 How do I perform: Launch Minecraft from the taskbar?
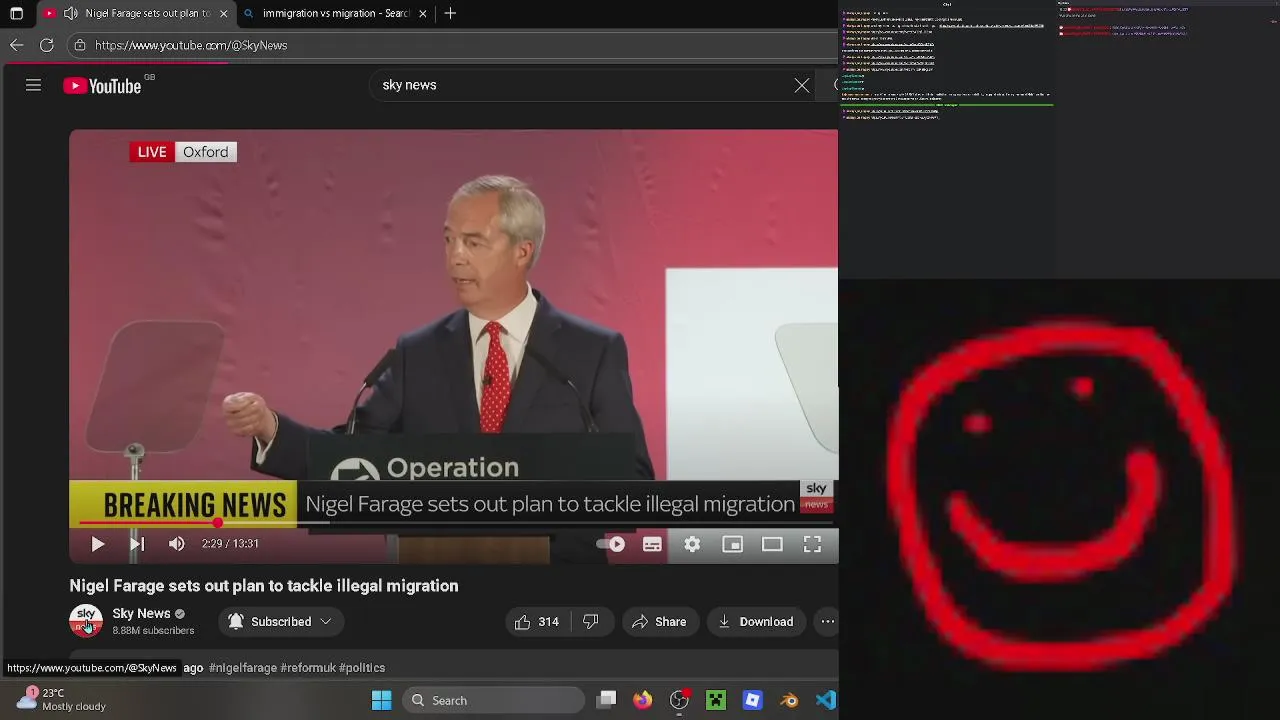pyautogui.click(x=716, y=701)
